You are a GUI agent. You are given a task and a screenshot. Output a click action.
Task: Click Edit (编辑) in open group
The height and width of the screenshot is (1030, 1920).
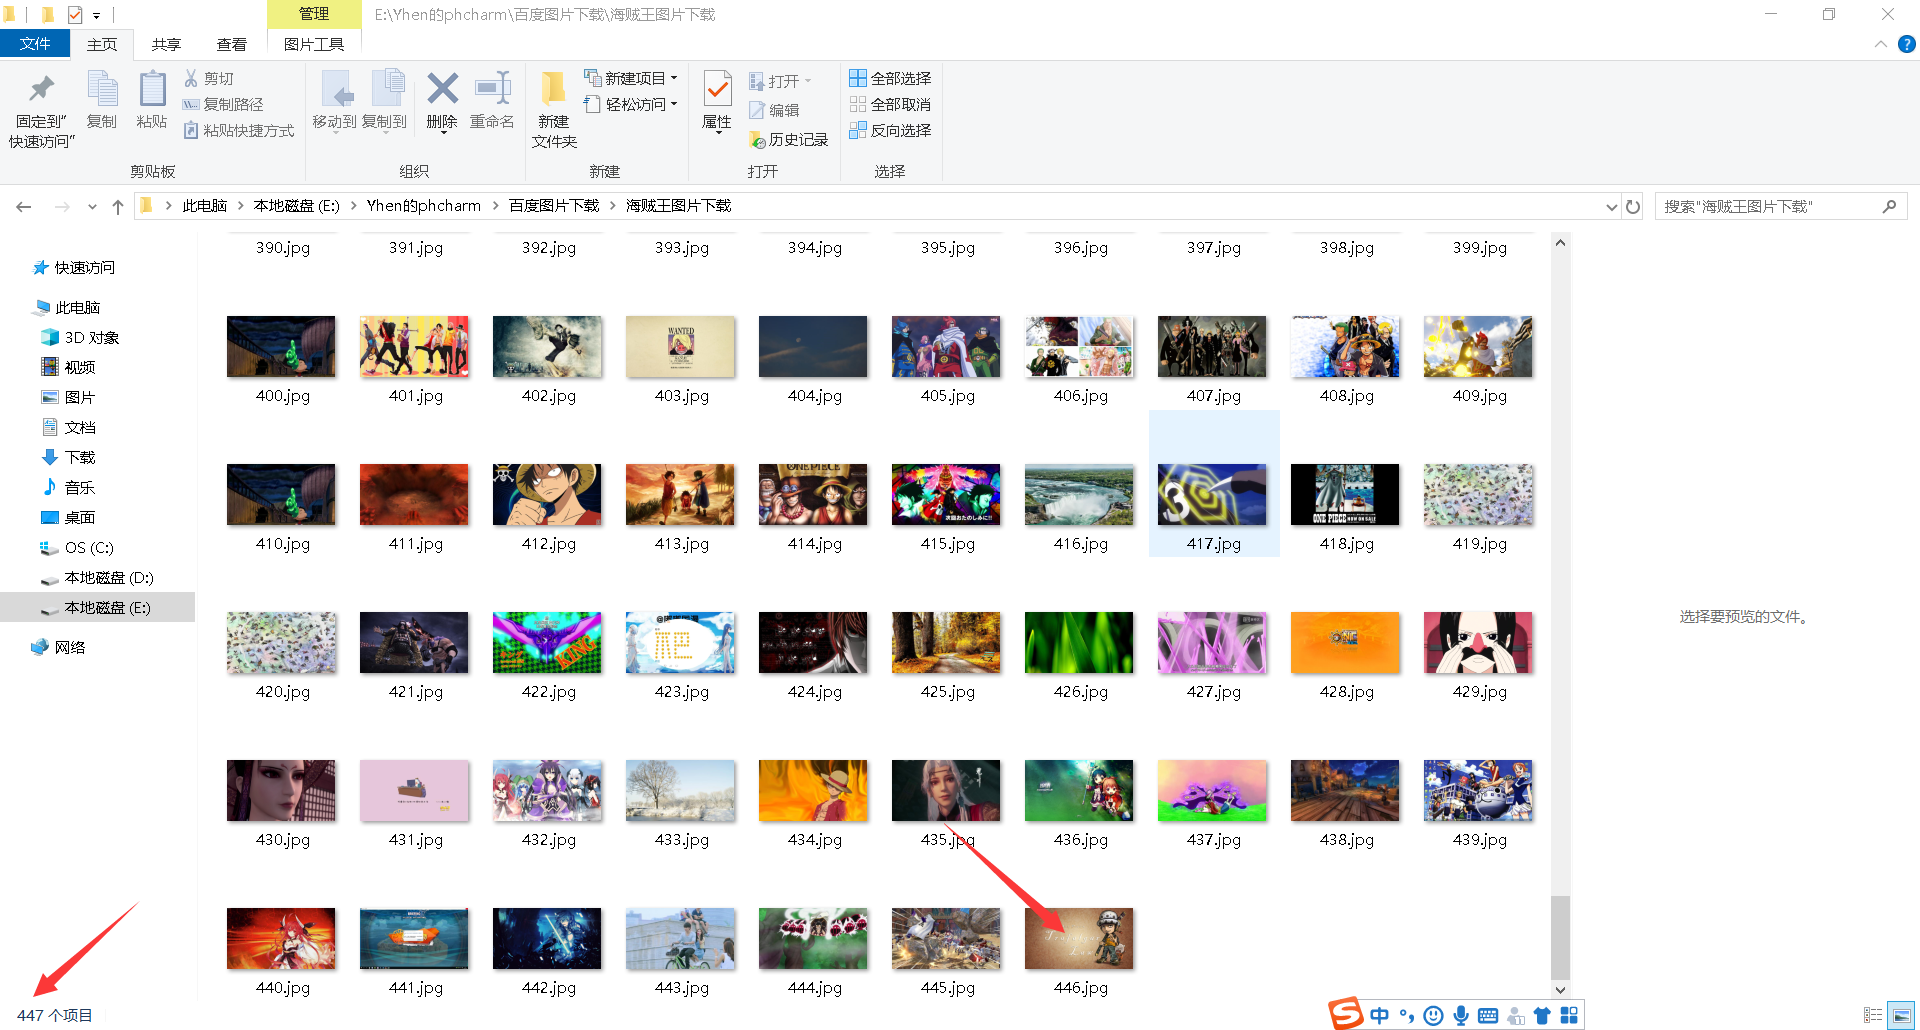click(x=774, y=110)
